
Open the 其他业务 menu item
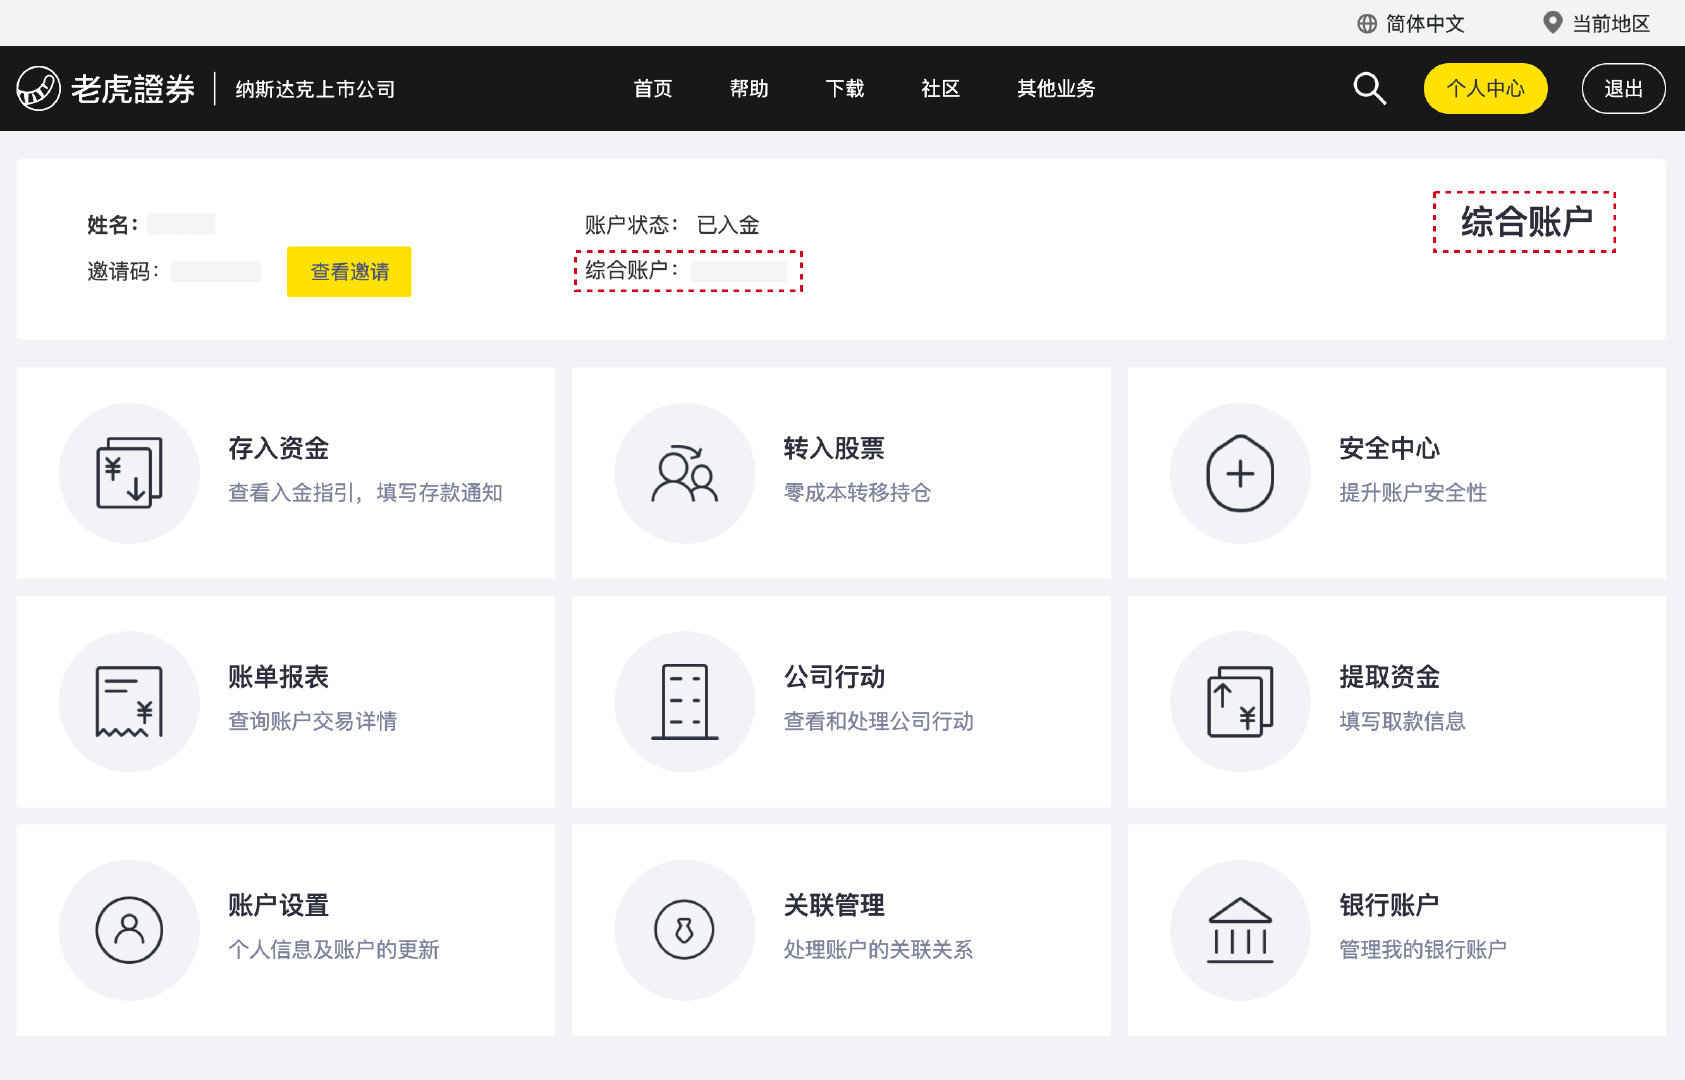click(x=1056, y=89)
